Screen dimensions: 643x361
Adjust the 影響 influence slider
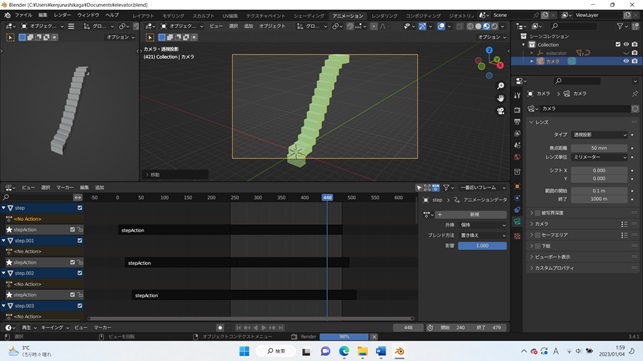(x=482, y=246)
